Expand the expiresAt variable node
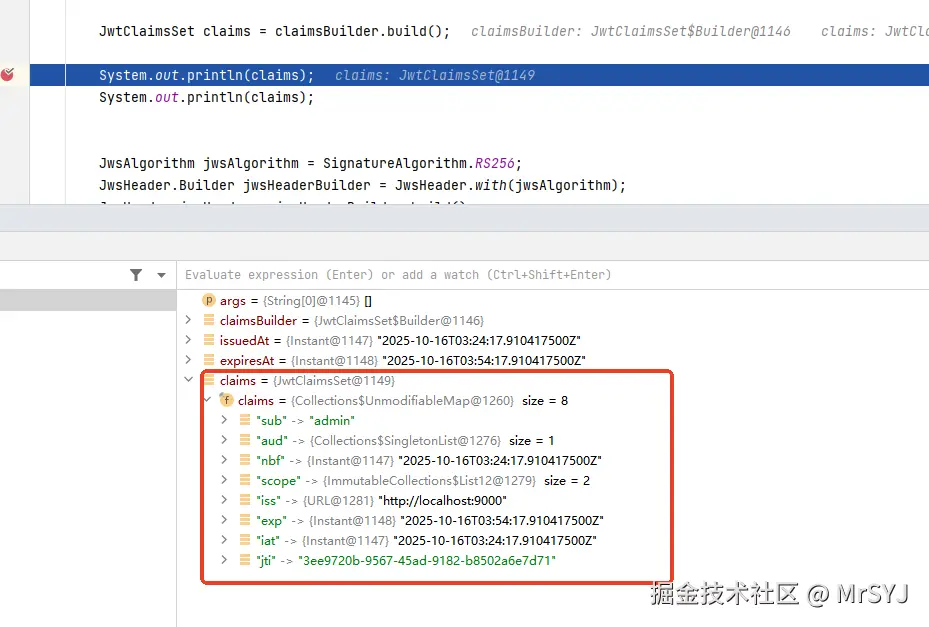This screenshot has height=627, width=929. [188, 360]
